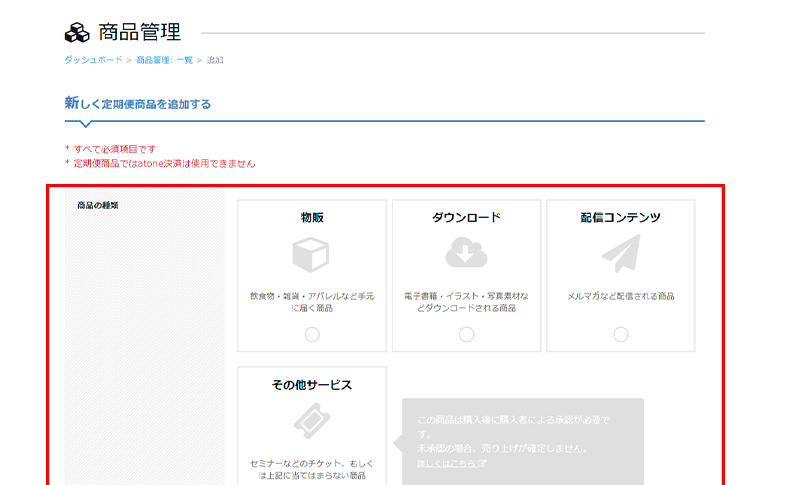This screenshot has width=800, height=485.
Task: Click the external link icon after 詳しくはこちら
Action: click(482, 464)
